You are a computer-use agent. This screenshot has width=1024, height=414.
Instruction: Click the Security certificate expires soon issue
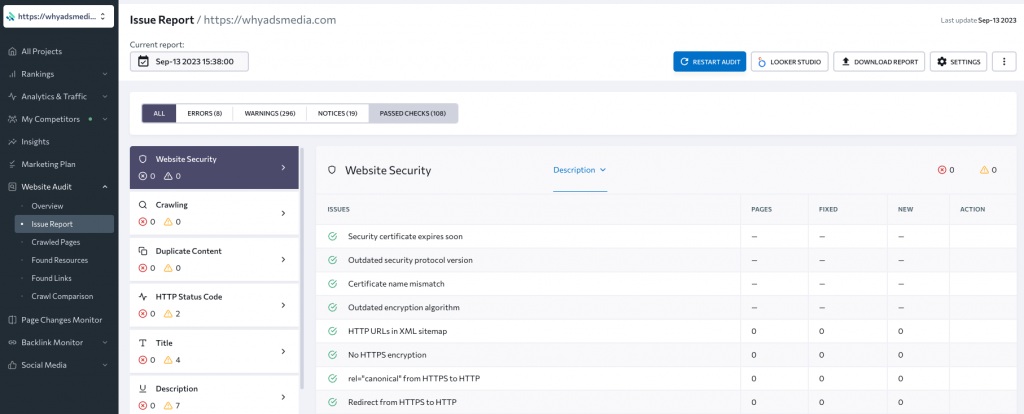click(405, 236)
